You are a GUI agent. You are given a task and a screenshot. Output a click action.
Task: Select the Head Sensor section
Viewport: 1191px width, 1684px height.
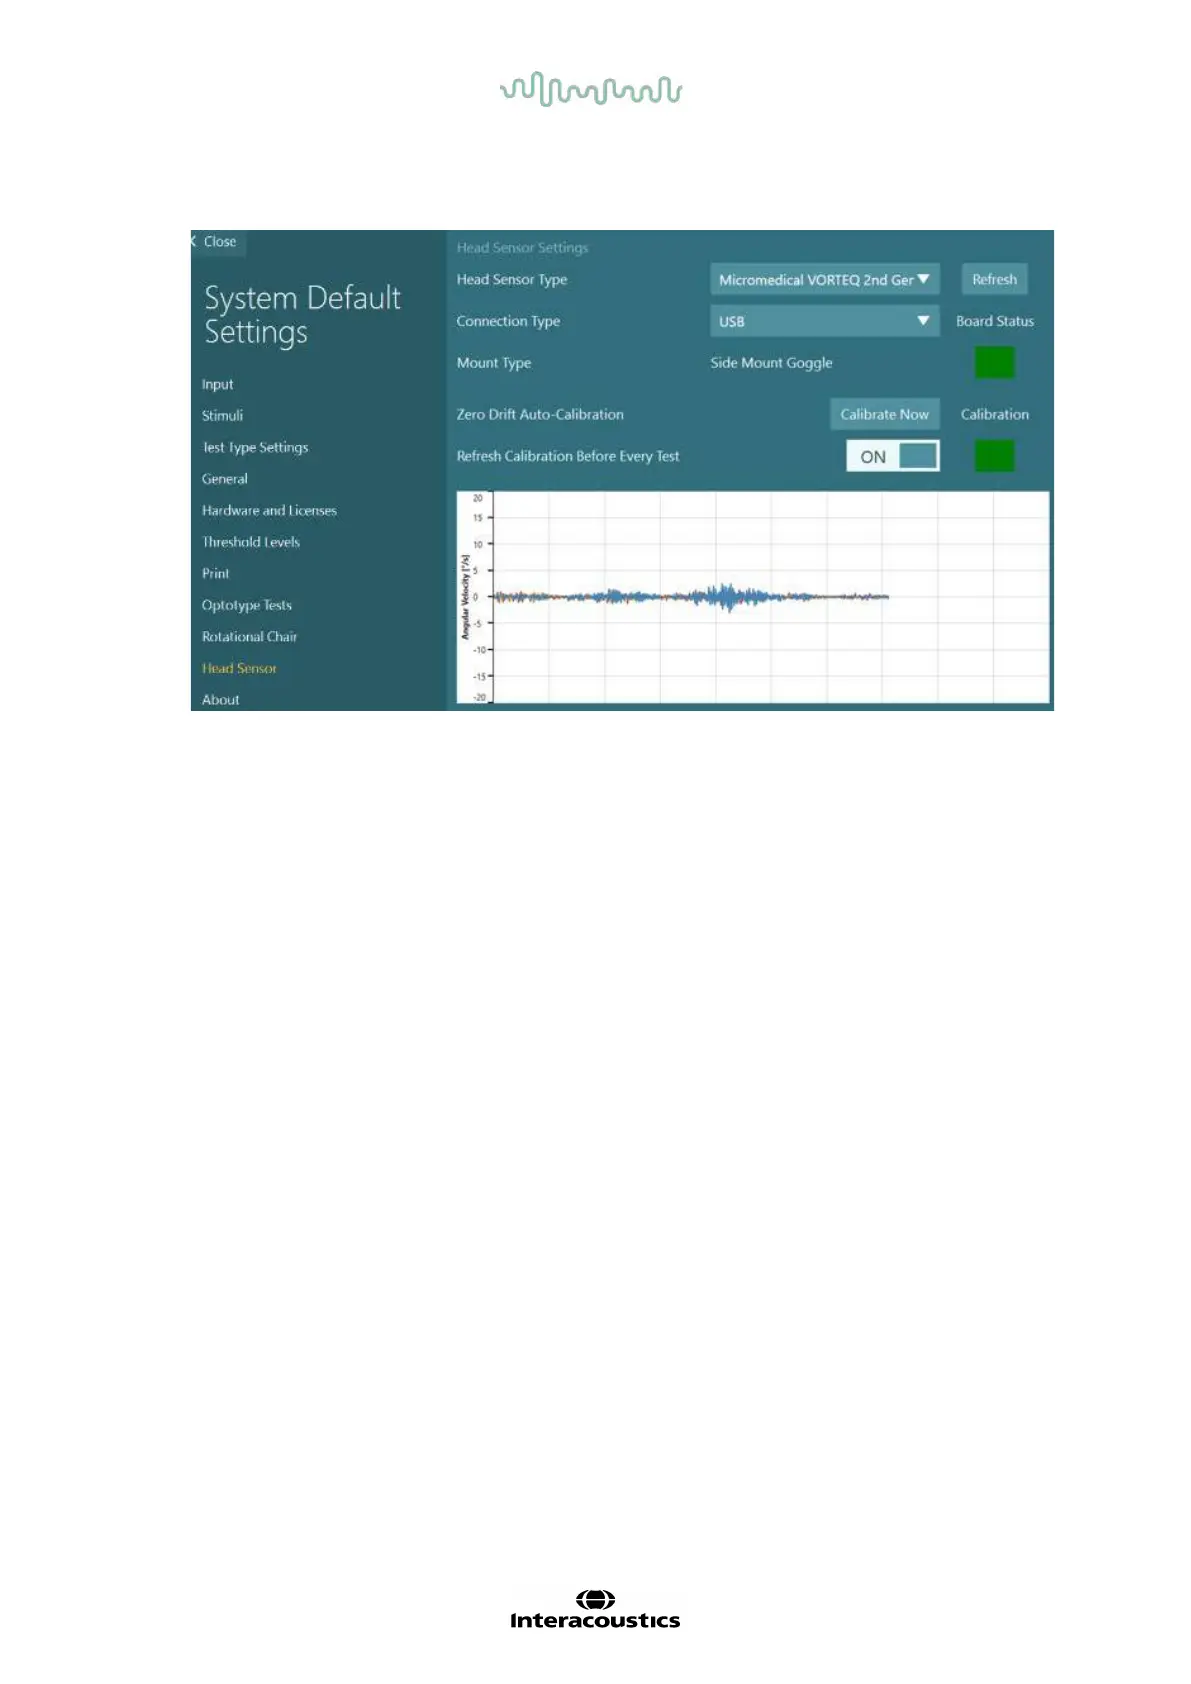(x=239, y=668)
